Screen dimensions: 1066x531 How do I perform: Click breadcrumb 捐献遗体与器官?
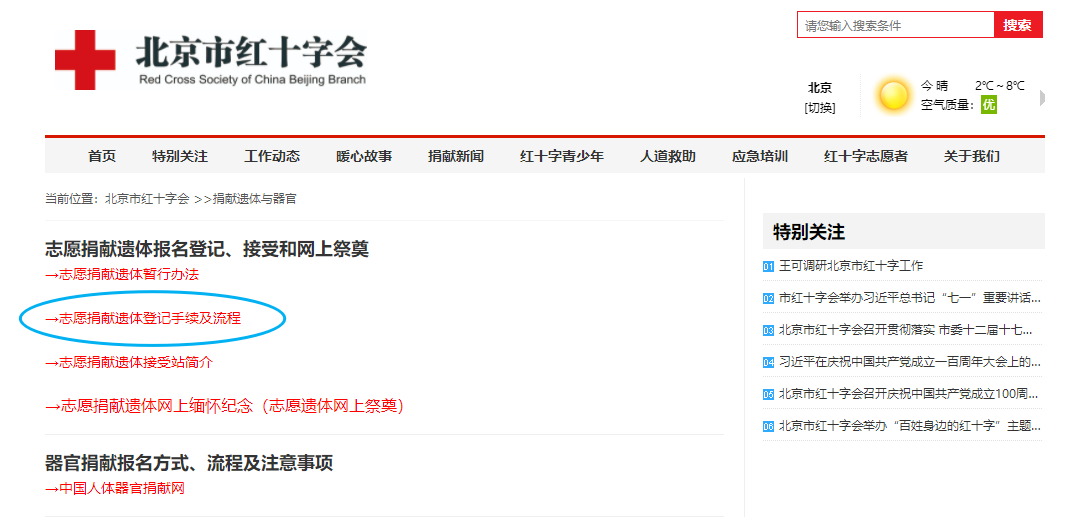tap(254, 199)
